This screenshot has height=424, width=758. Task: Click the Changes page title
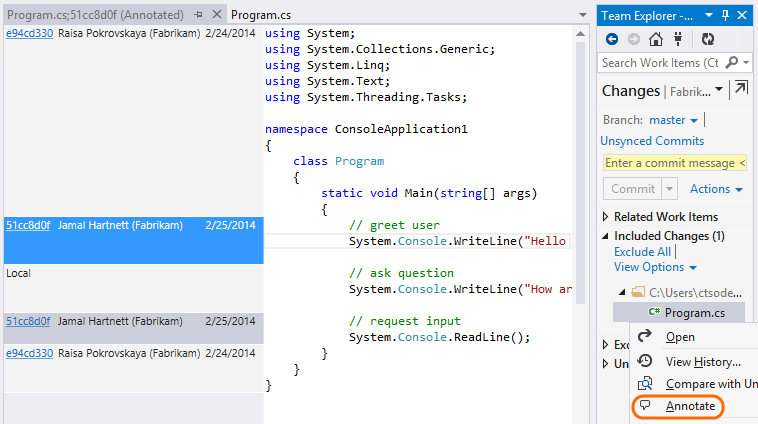(631, 90)
